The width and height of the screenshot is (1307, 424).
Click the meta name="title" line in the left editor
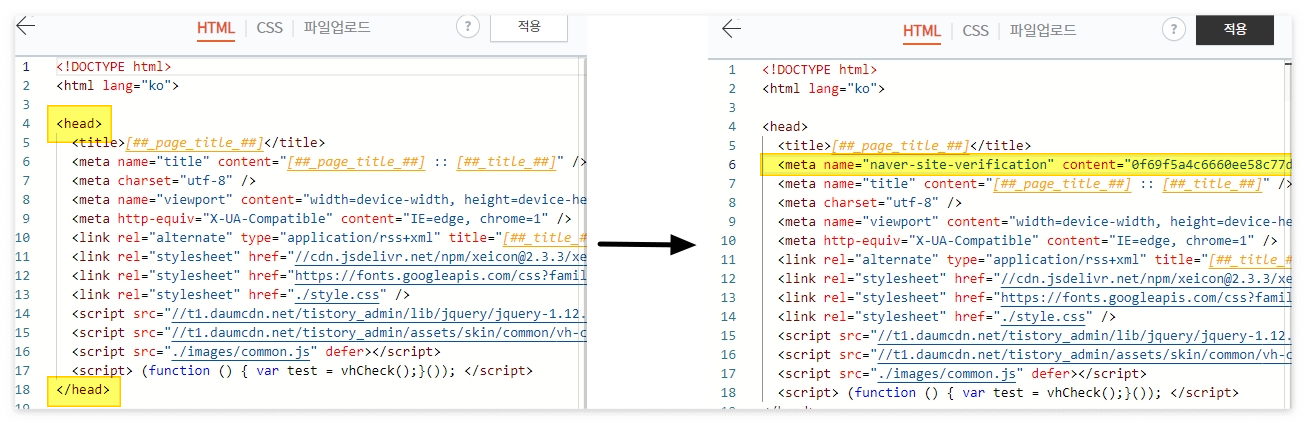point(329,162)
